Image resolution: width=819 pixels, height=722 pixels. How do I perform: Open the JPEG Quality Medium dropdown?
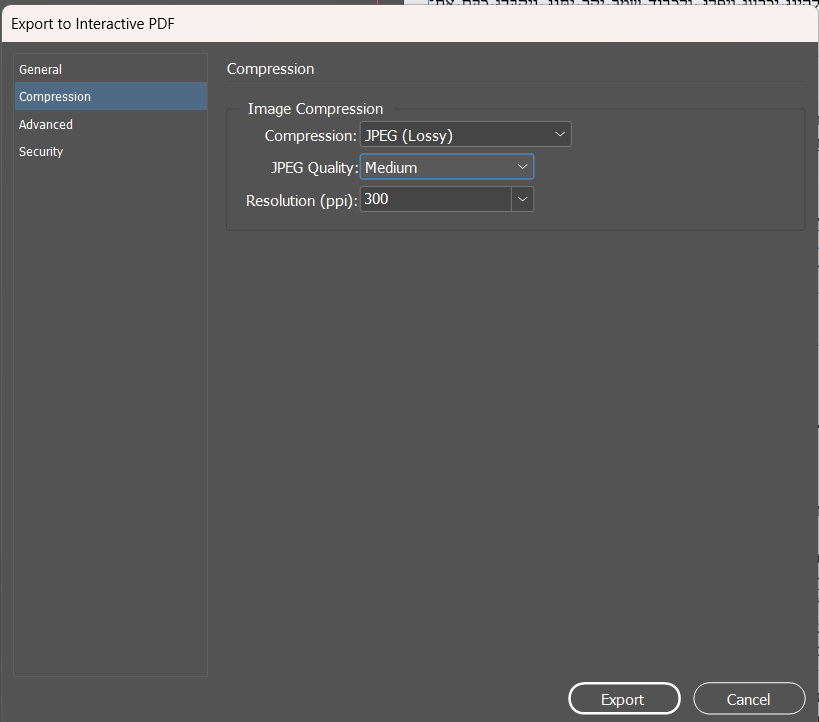point(447,167)
